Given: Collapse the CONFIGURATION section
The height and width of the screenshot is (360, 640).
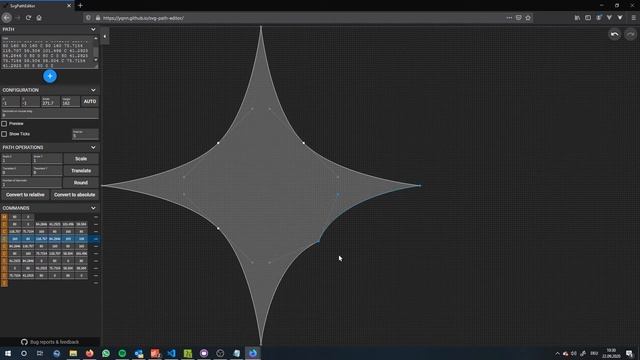Looking at the screenshot, I should click(93, 90).
